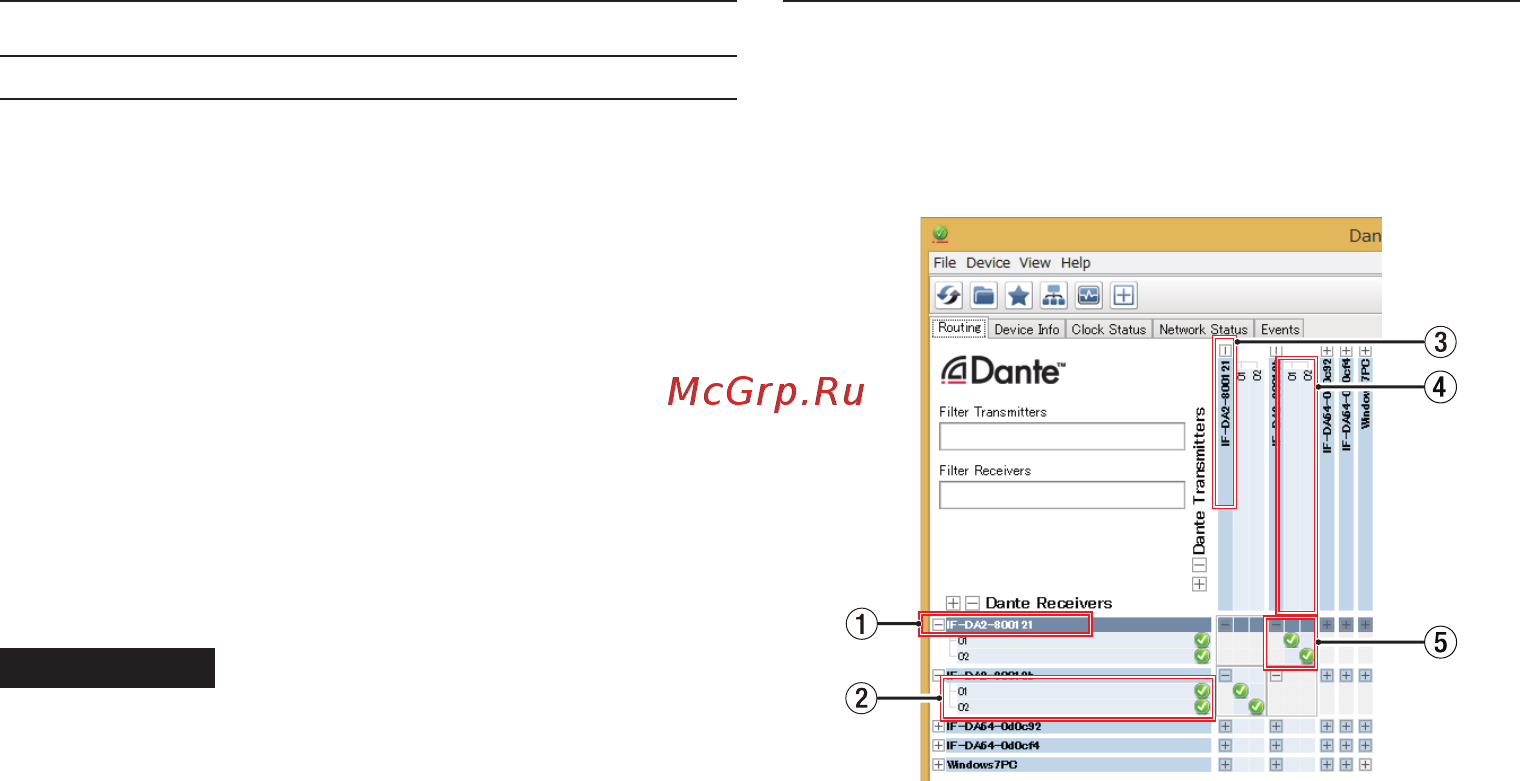
Task: Expand grid cell: Windows7PC receiver, Windows7PC transmitter
Action: (x=1365, y=765)
